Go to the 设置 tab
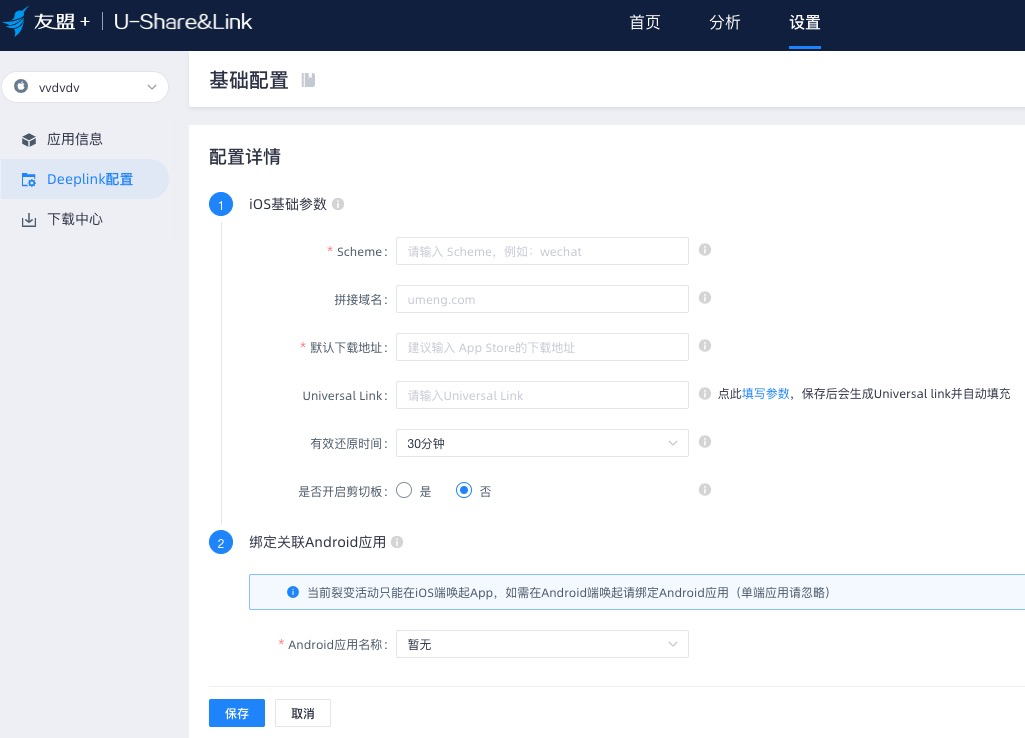The image size is (1025, 738). coord(805,23)
